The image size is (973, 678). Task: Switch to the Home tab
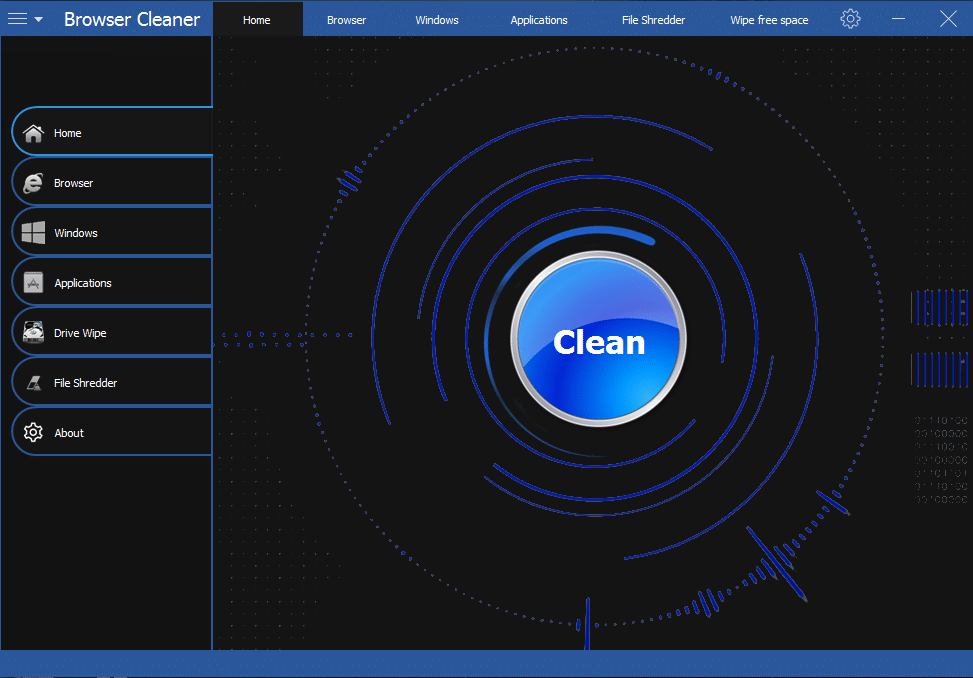click(257, 20)
